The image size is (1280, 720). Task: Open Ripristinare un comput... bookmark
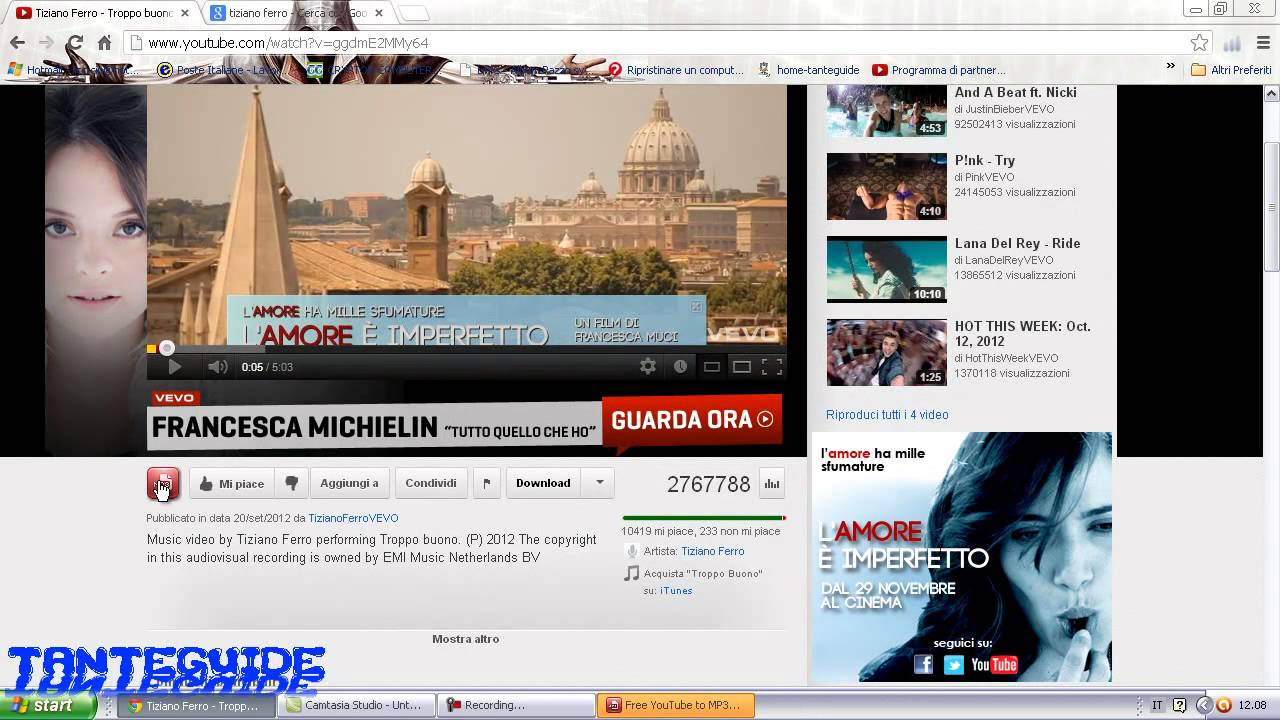coord(675,70)
